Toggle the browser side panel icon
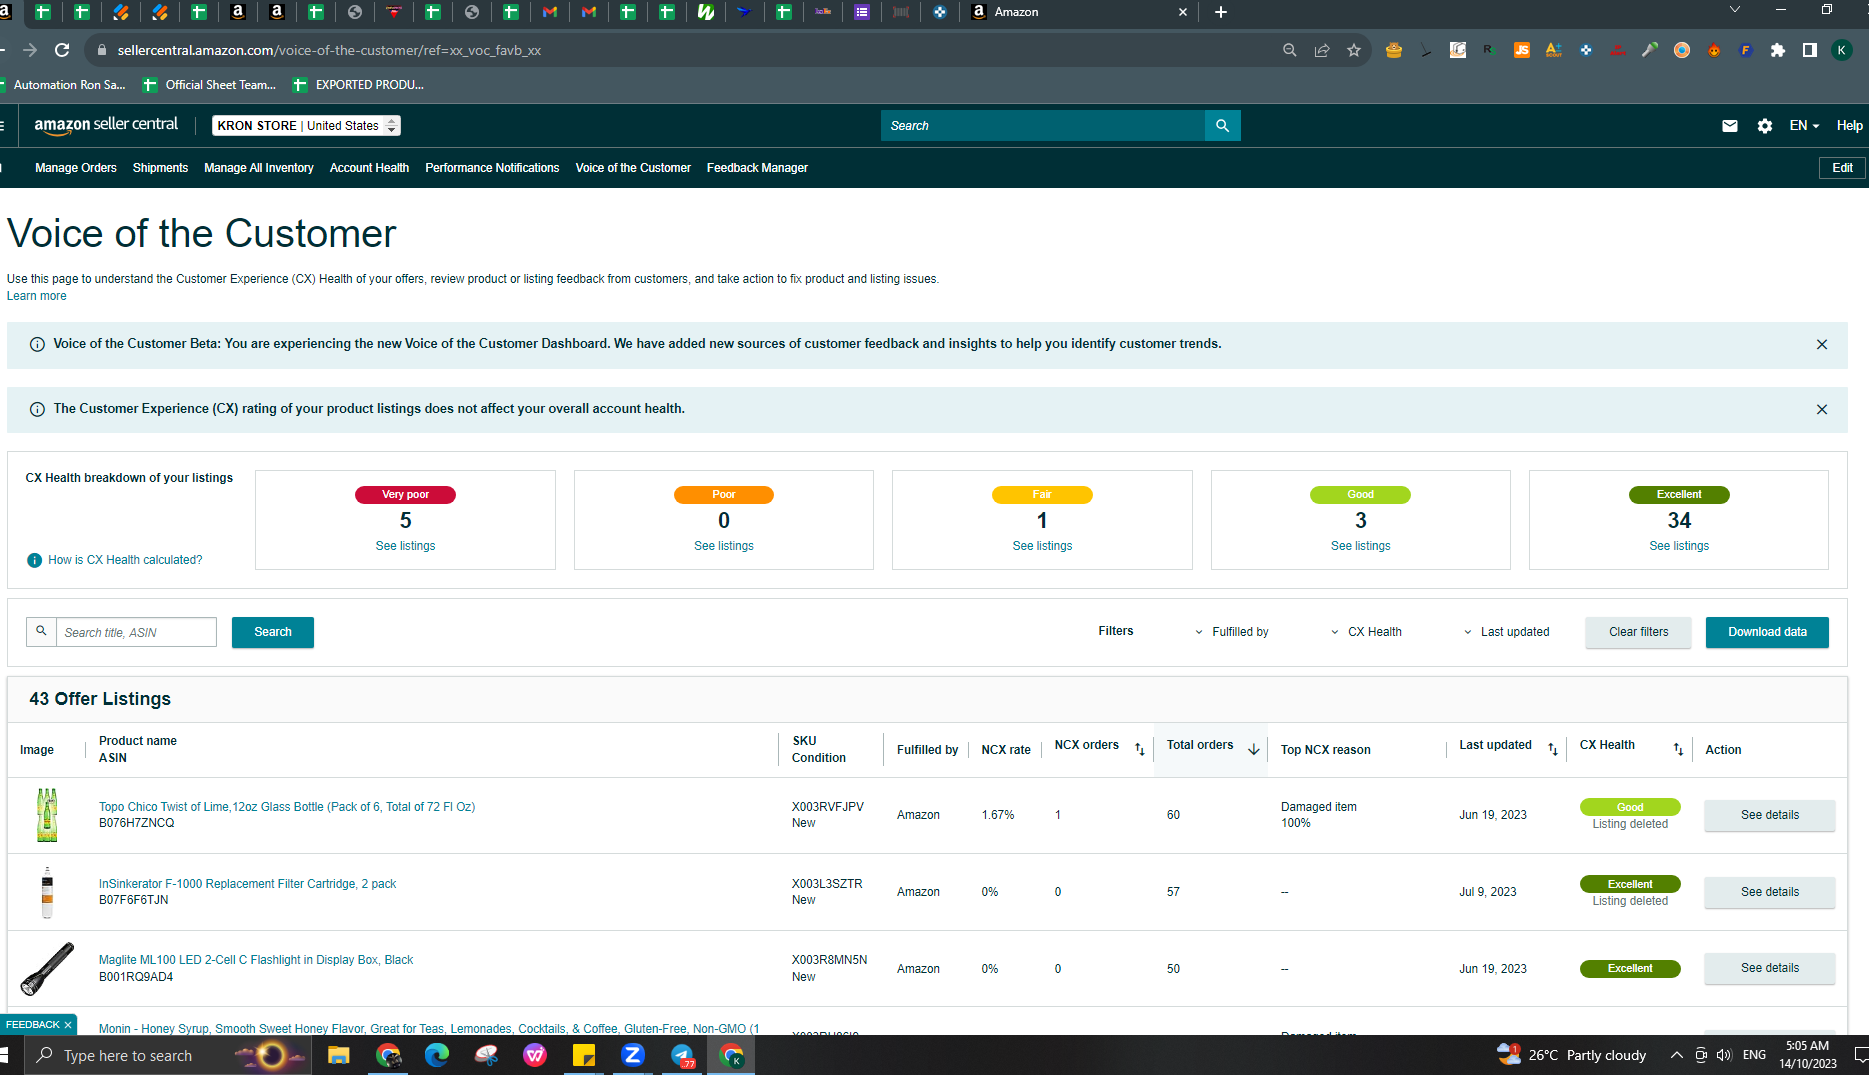This screenshot has height=1075, width=1869. click(1810, 50)
